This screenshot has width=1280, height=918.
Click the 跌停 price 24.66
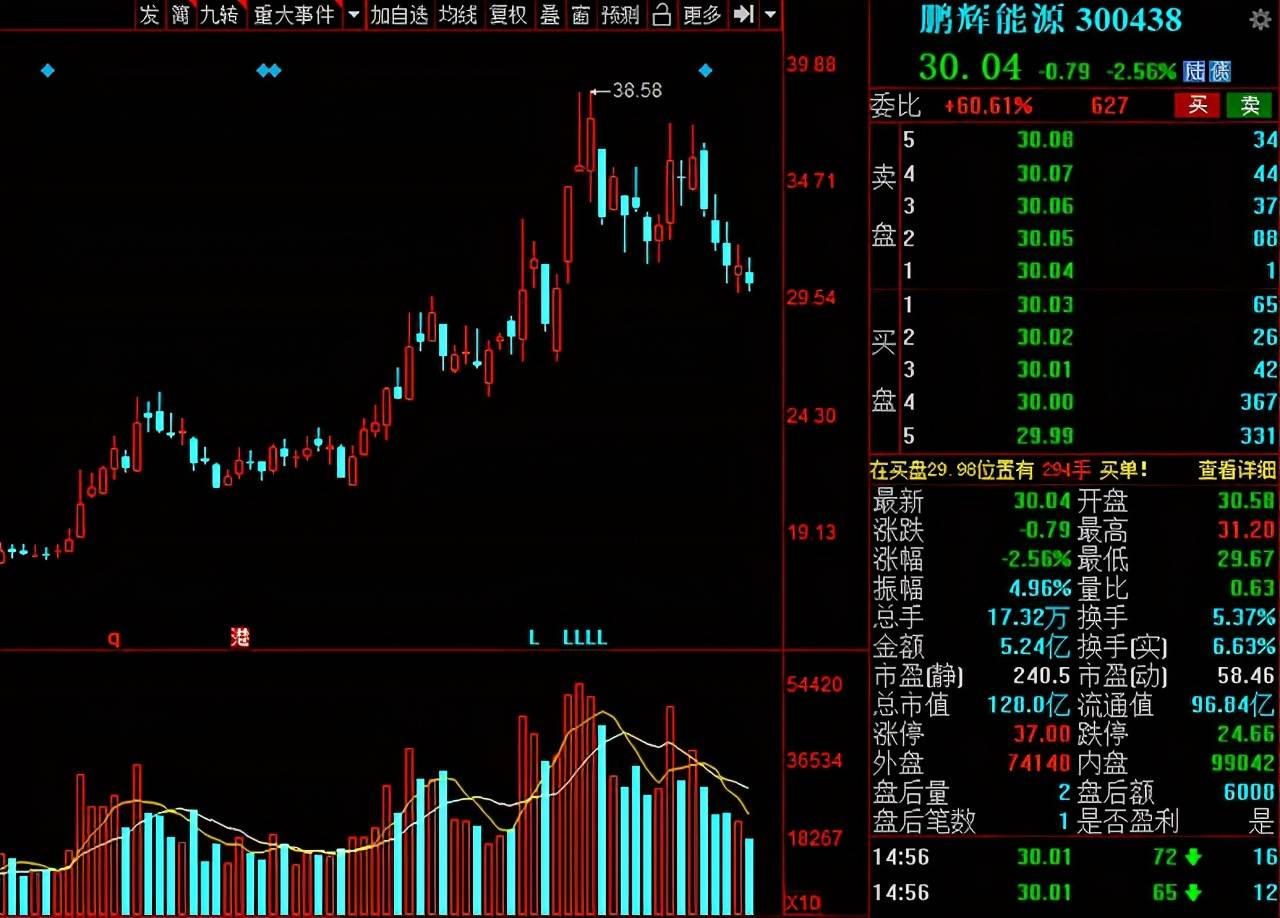click(1246, 734)
